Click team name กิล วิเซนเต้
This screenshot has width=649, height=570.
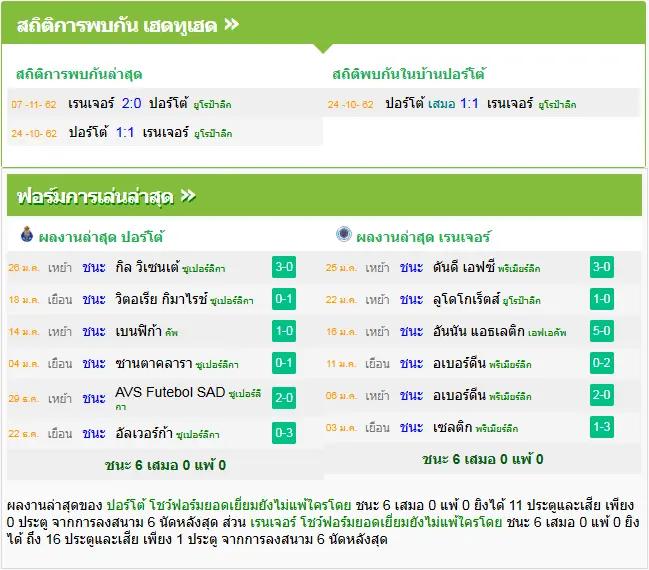click(147, 267)
